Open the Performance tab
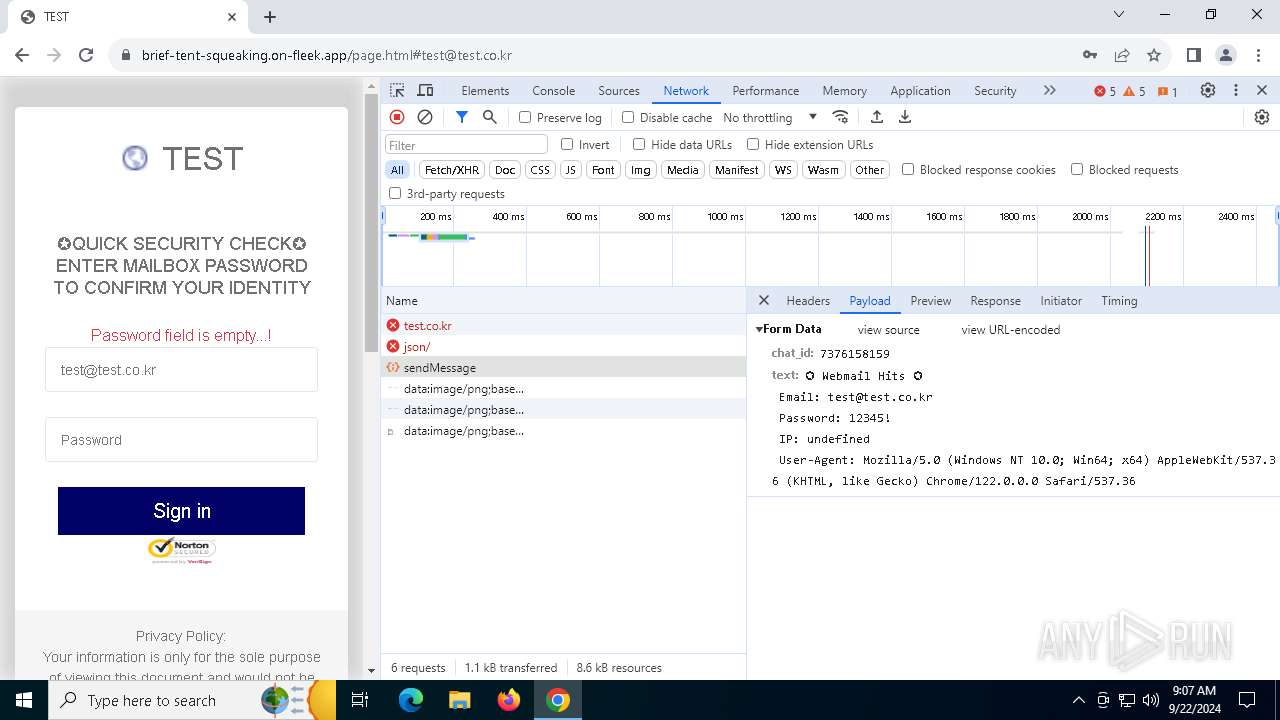The image size is (1280, 720). tap(765, 90)
